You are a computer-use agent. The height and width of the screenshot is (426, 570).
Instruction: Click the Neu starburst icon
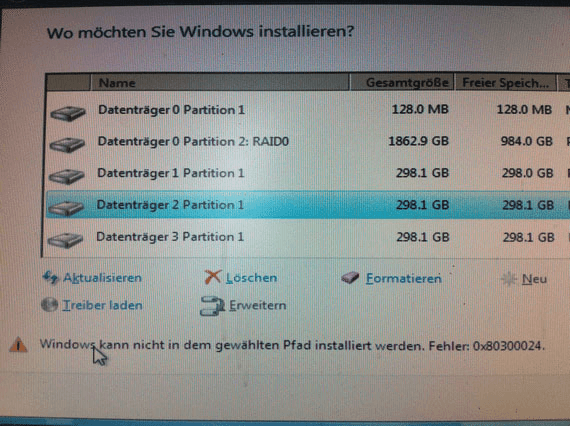(509, 279)
